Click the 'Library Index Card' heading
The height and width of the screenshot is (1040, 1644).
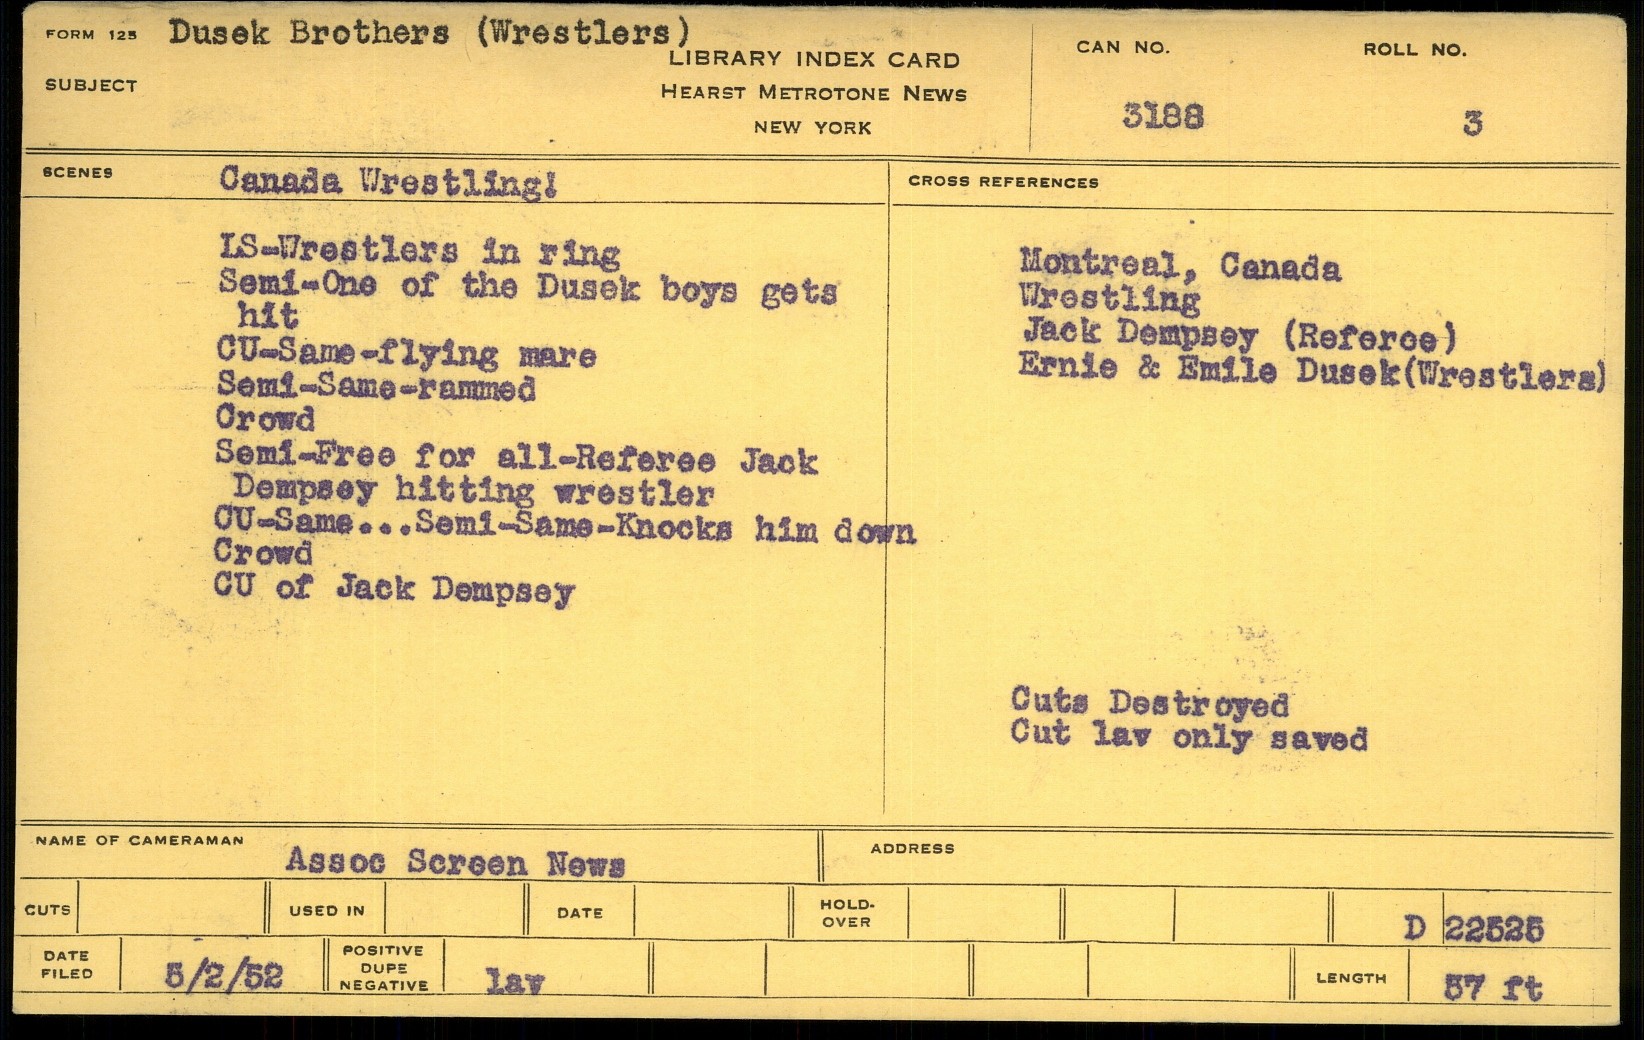tap(814, 60)
